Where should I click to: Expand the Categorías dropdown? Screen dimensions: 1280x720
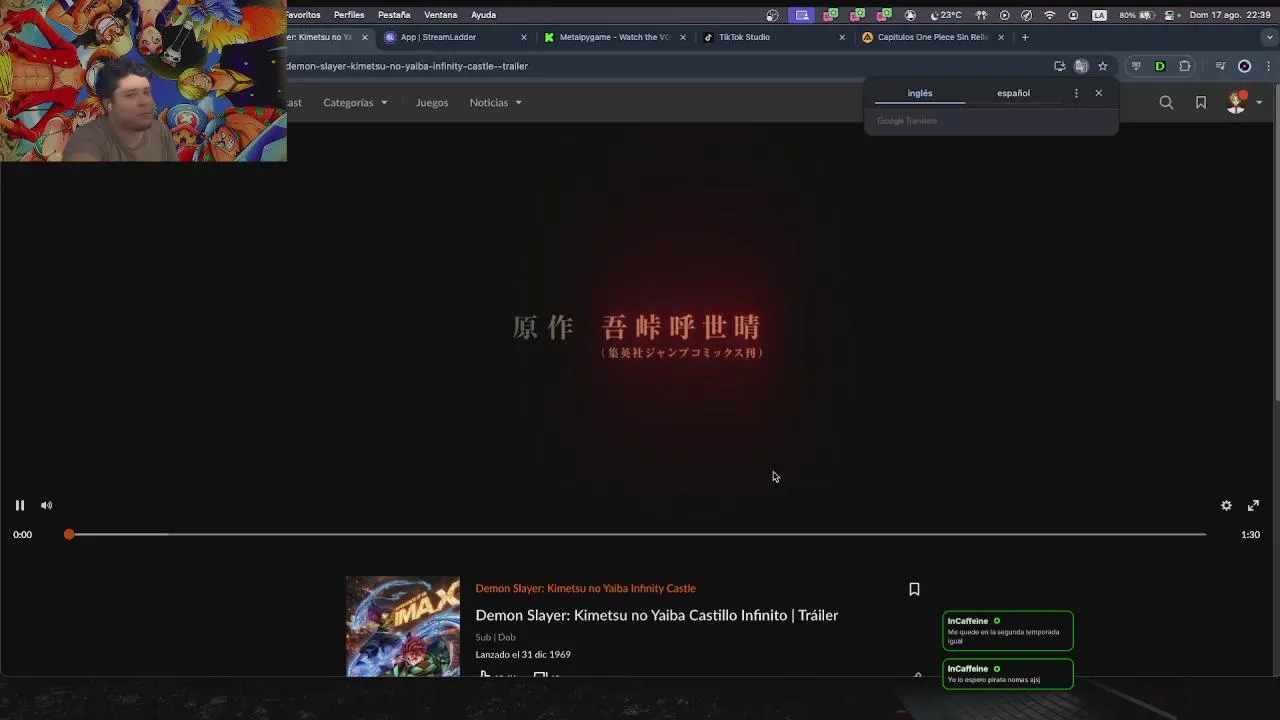355,102
